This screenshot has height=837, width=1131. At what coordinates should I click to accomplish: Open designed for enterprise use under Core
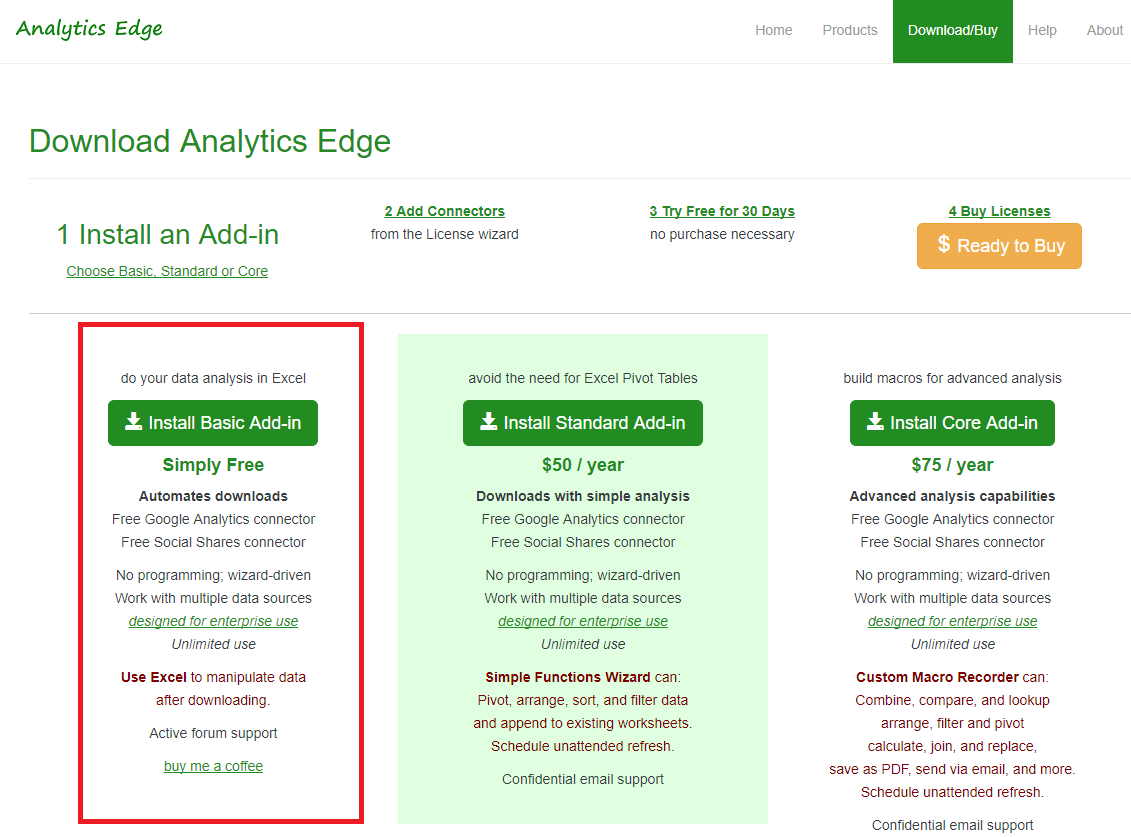[952, 621]
